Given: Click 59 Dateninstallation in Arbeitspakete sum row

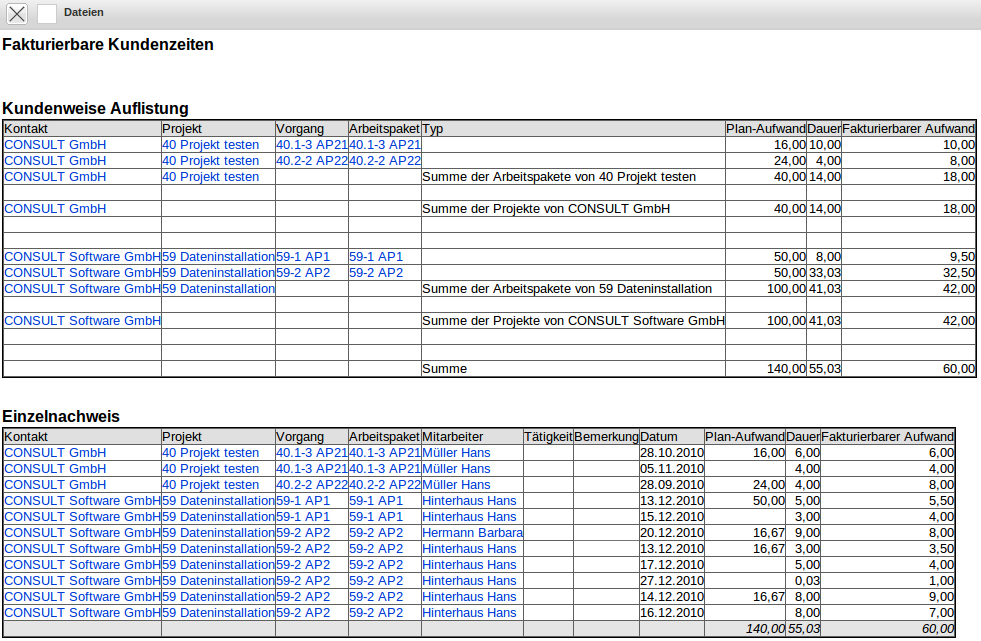Looking at the screenshot, I should tap(218, 289).
